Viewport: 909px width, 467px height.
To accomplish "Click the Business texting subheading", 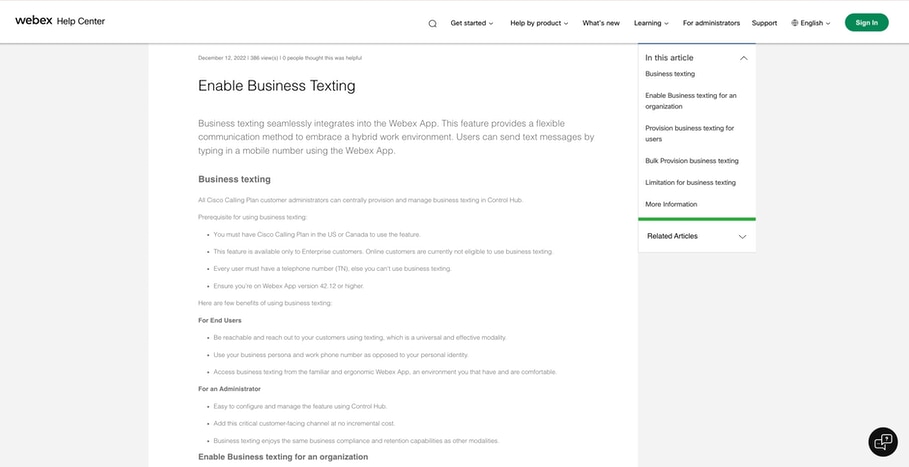I will point(234,180).
